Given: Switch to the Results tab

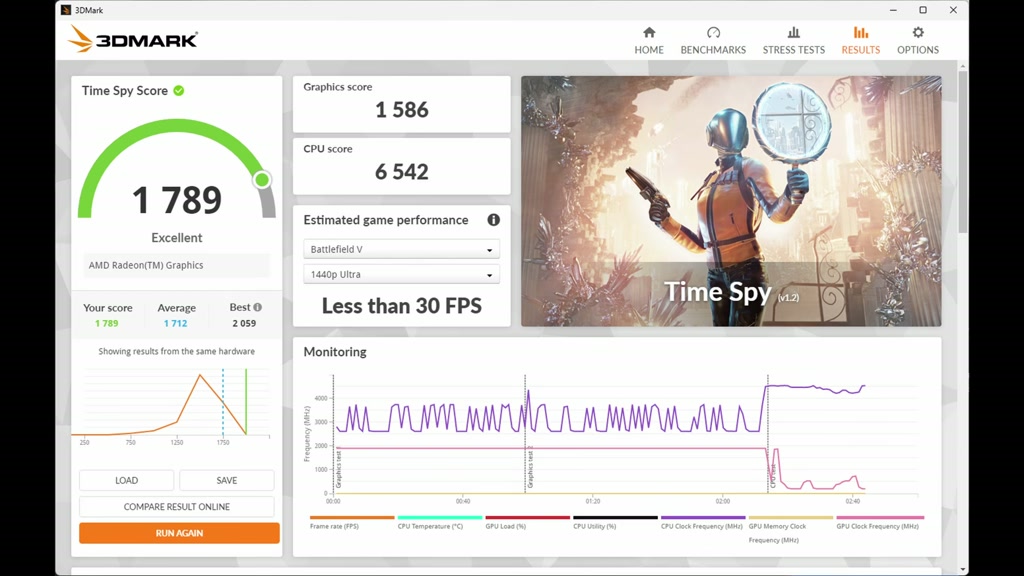Looking at the screenshot, I should click(860, 40).
